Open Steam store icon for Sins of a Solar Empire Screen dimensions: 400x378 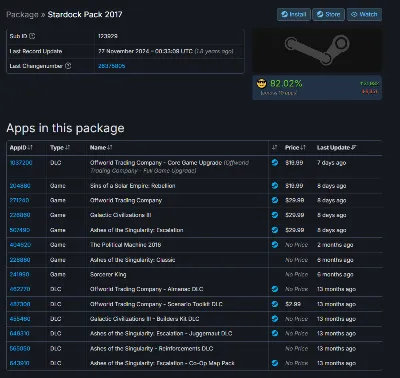coord(275,185)
